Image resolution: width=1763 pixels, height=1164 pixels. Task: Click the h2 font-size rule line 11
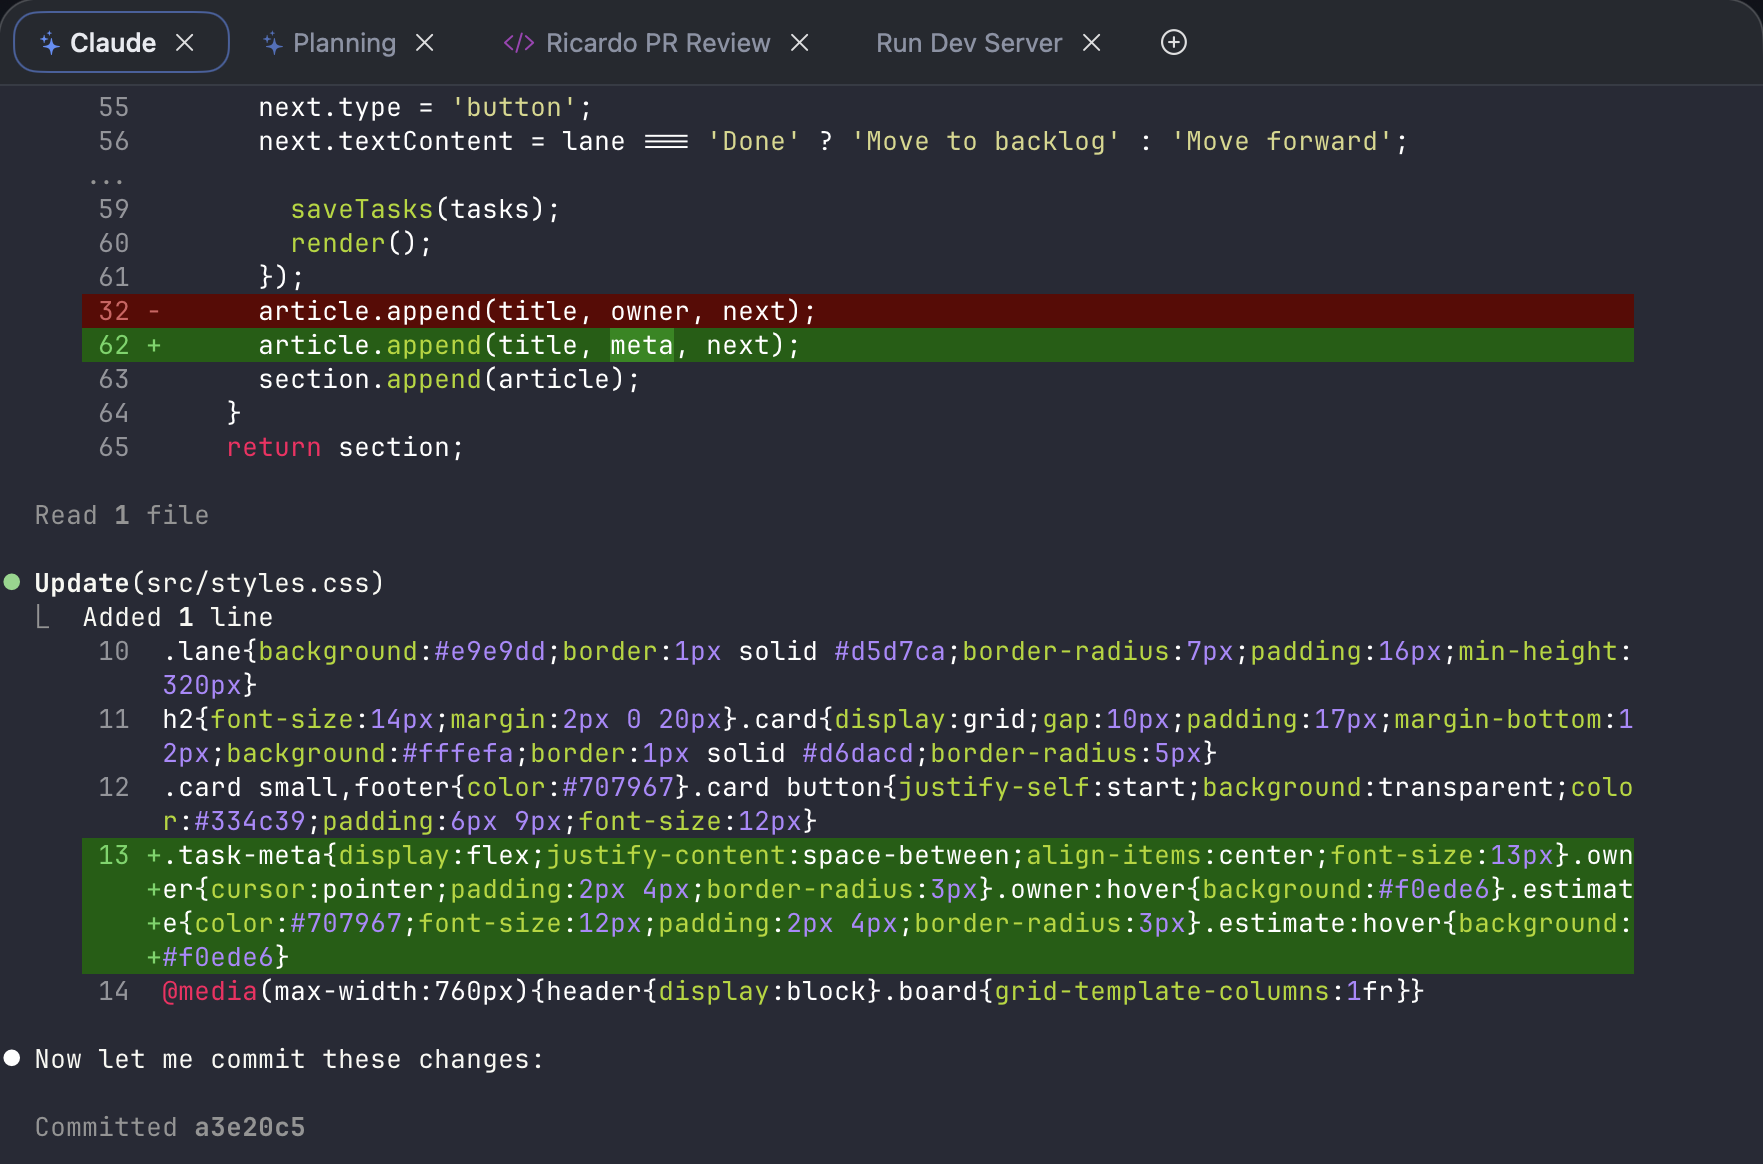click(897, 736)
